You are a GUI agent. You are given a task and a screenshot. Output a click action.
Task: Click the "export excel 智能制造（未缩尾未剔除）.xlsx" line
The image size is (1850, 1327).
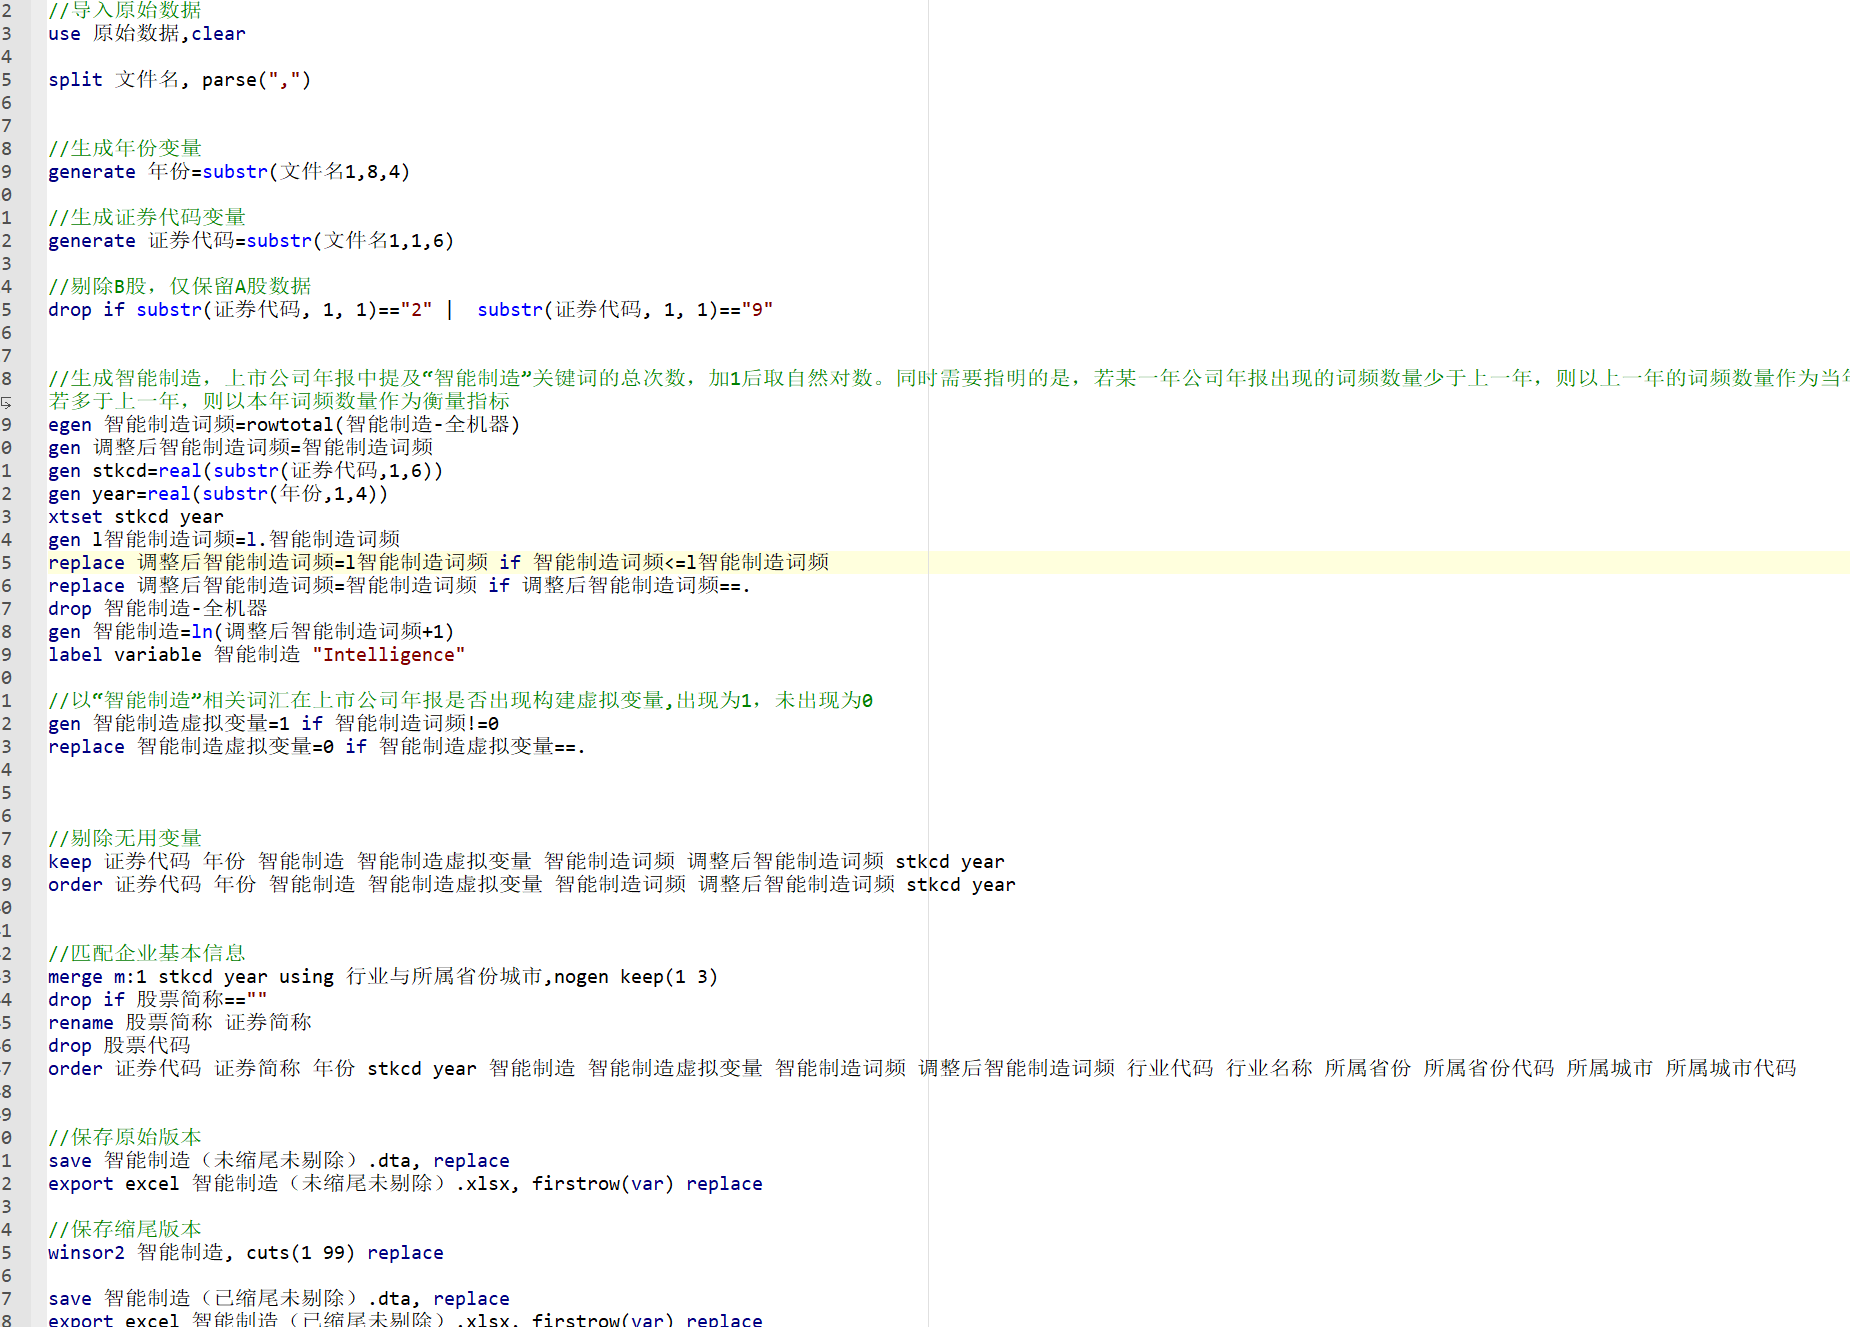point(405,1183)
